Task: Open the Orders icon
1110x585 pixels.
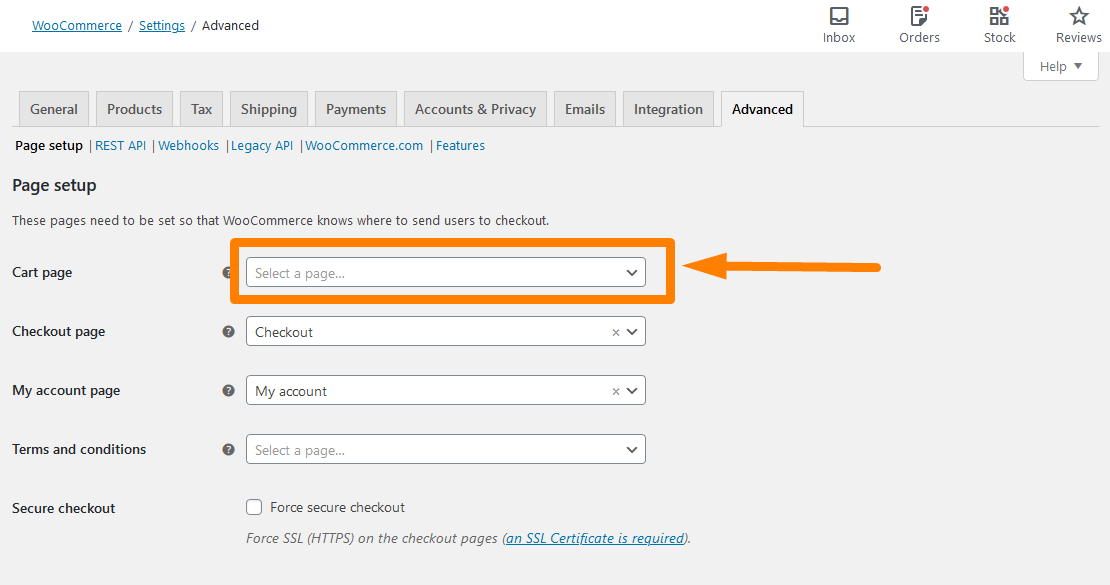Action: 919,16
